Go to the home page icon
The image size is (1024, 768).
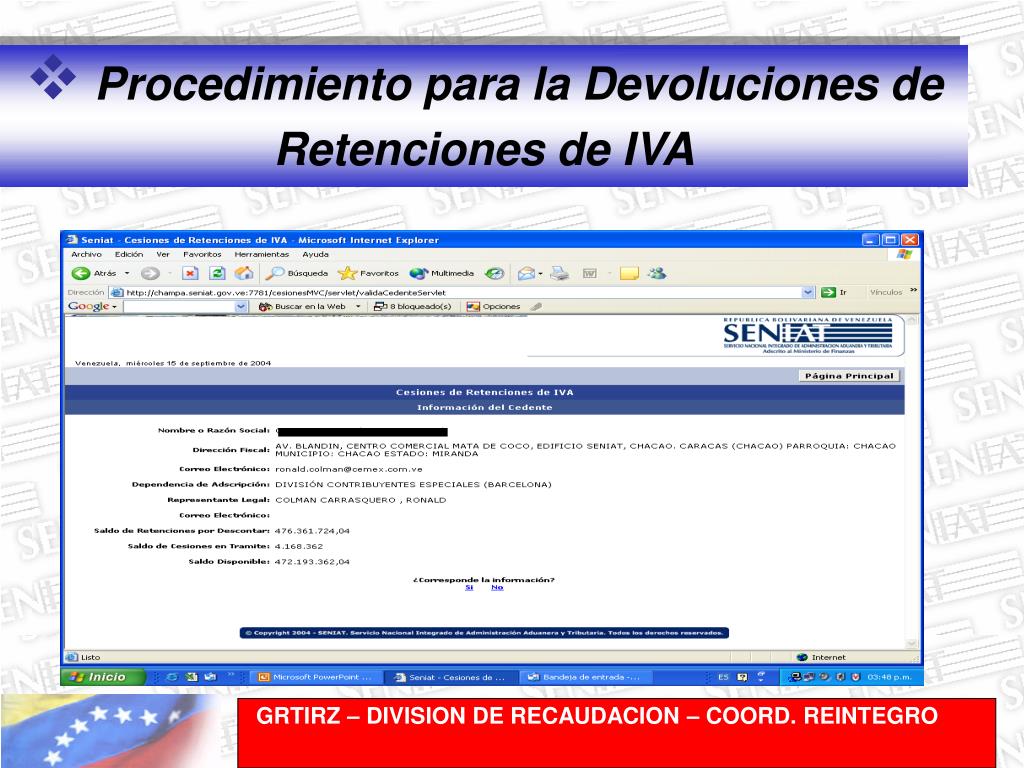click(x=244, y=273)
